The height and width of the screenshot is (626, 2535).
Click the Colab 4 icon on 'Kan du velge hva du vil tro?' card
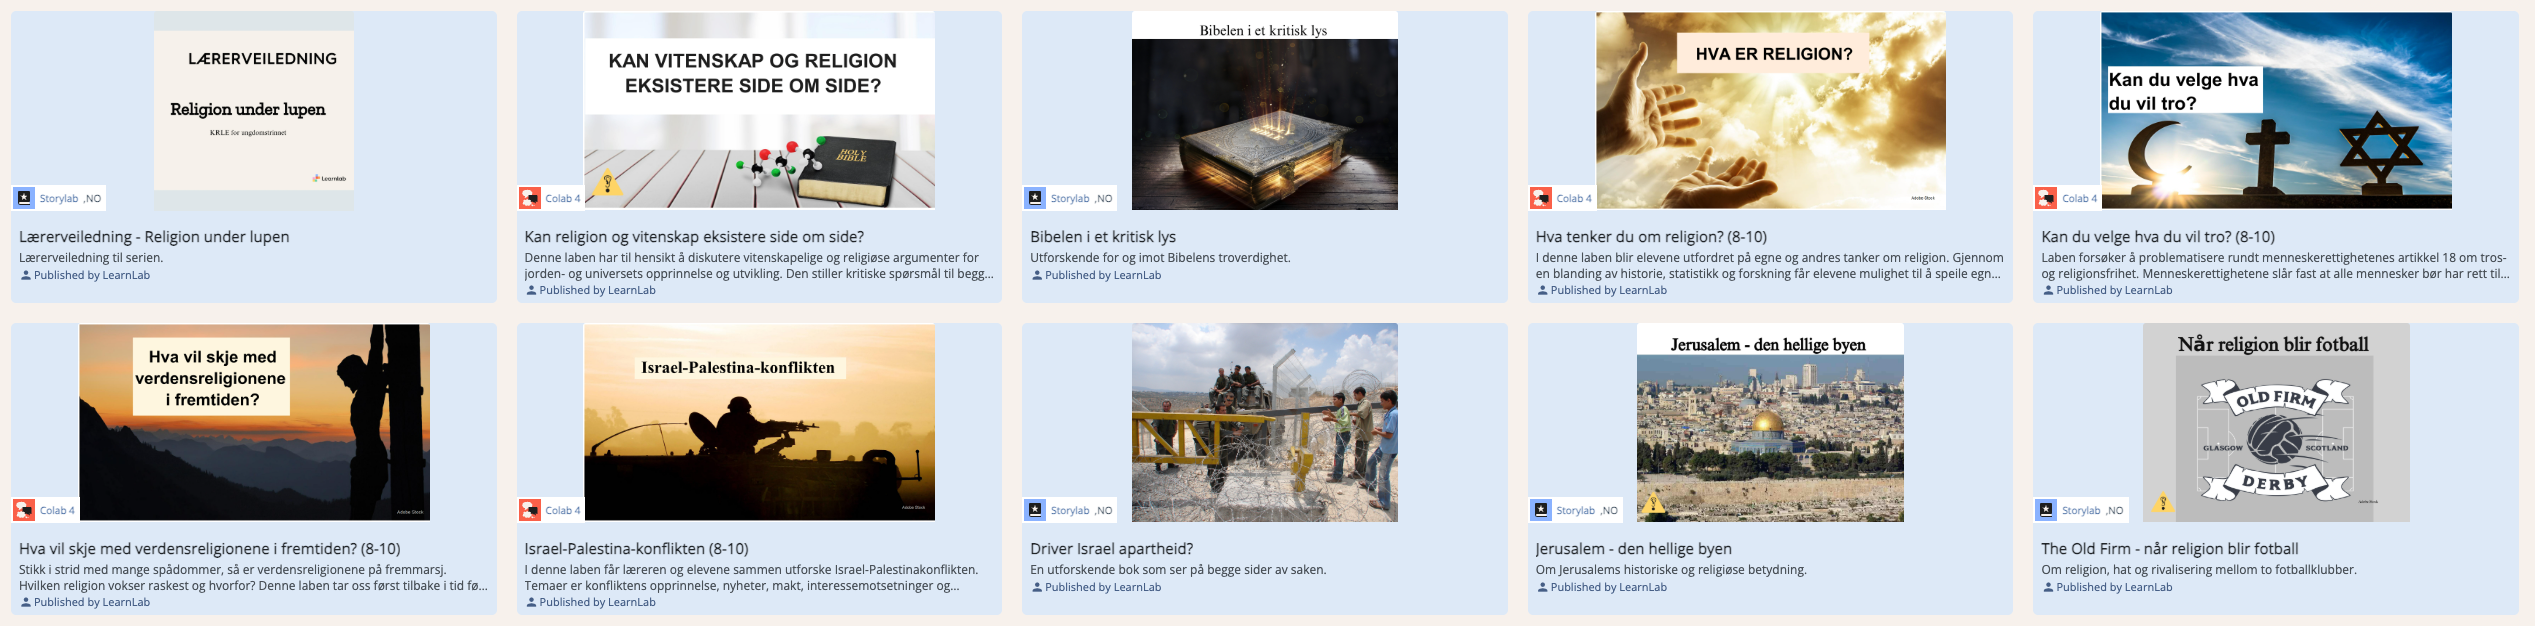click(x=2047, y=198)
